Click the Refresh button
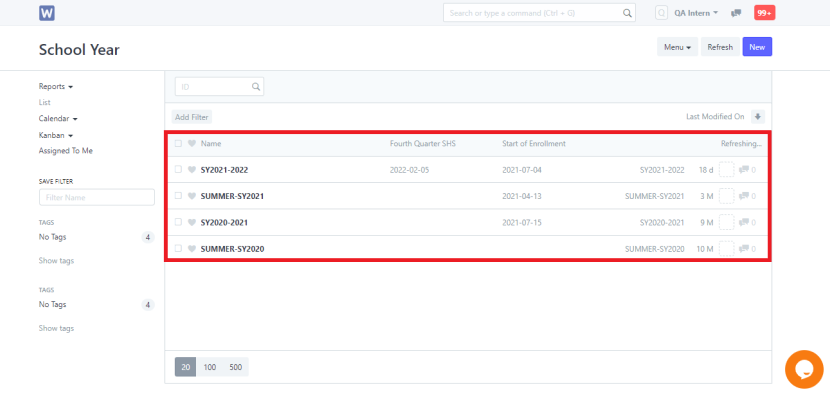This screenshot has width=830, height=397. (720, 47)
